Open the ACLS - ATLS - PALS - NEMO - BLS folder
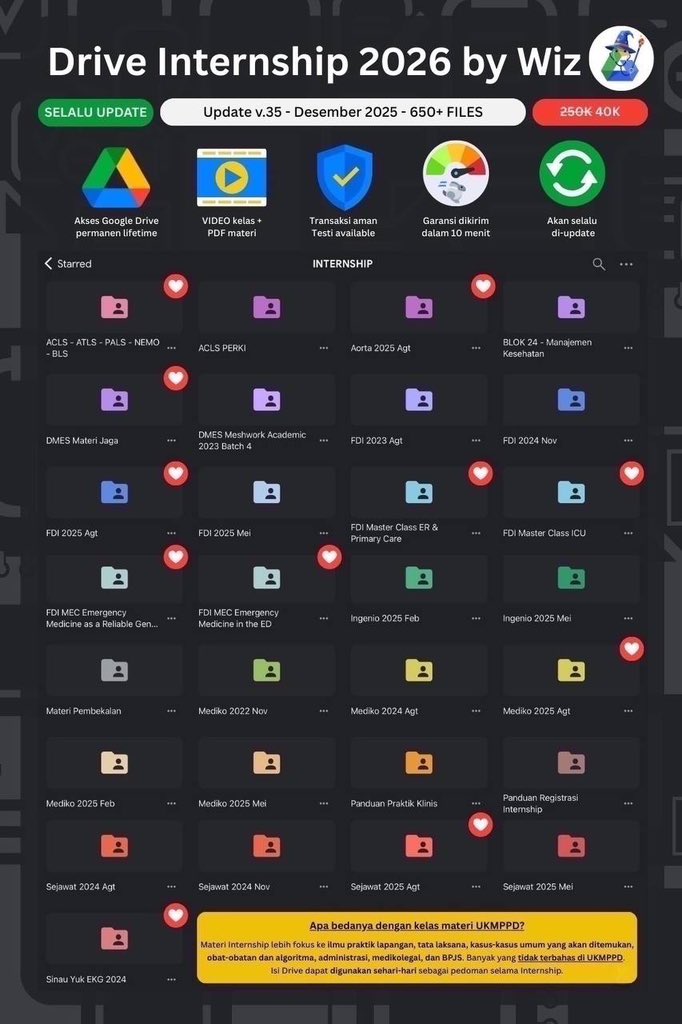Image resolution: width=682 pixels, height=1024 pixels. (114, 319)
